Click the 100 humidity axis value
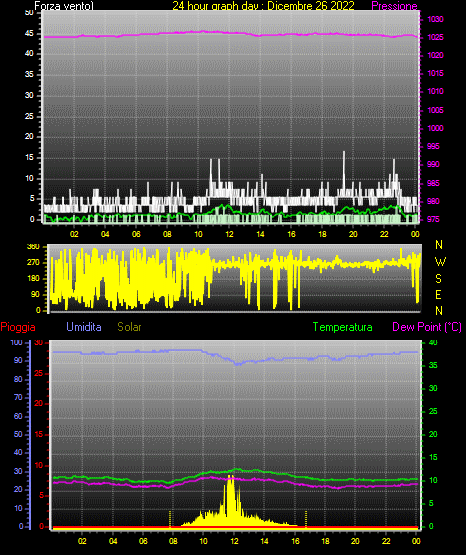The width and height of the screenshot is (466, 555). [16, 342]
